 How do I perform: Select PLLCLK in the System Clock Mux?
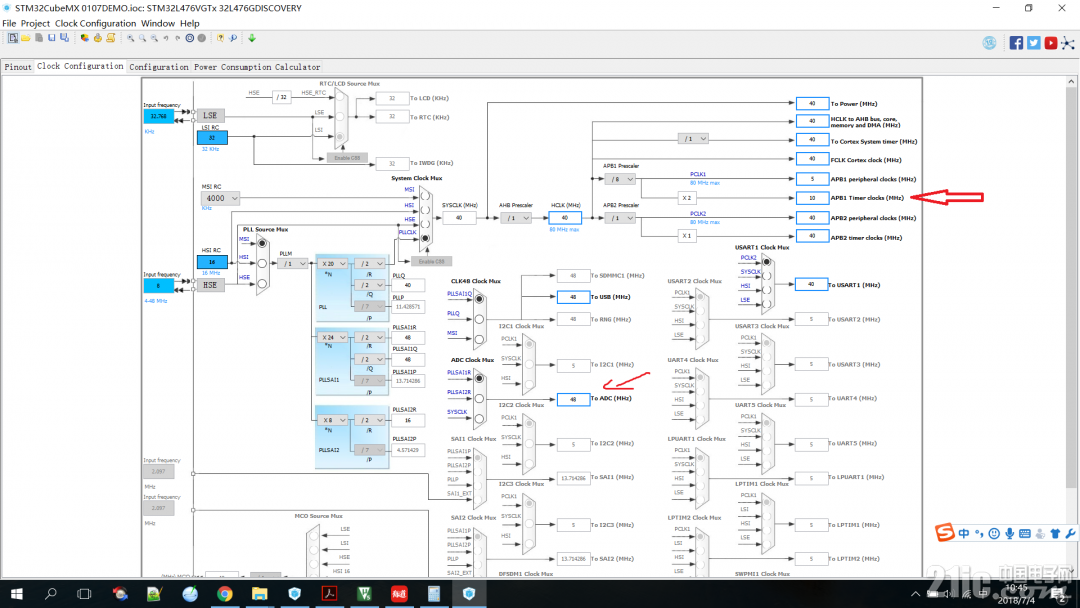(425, 238)
